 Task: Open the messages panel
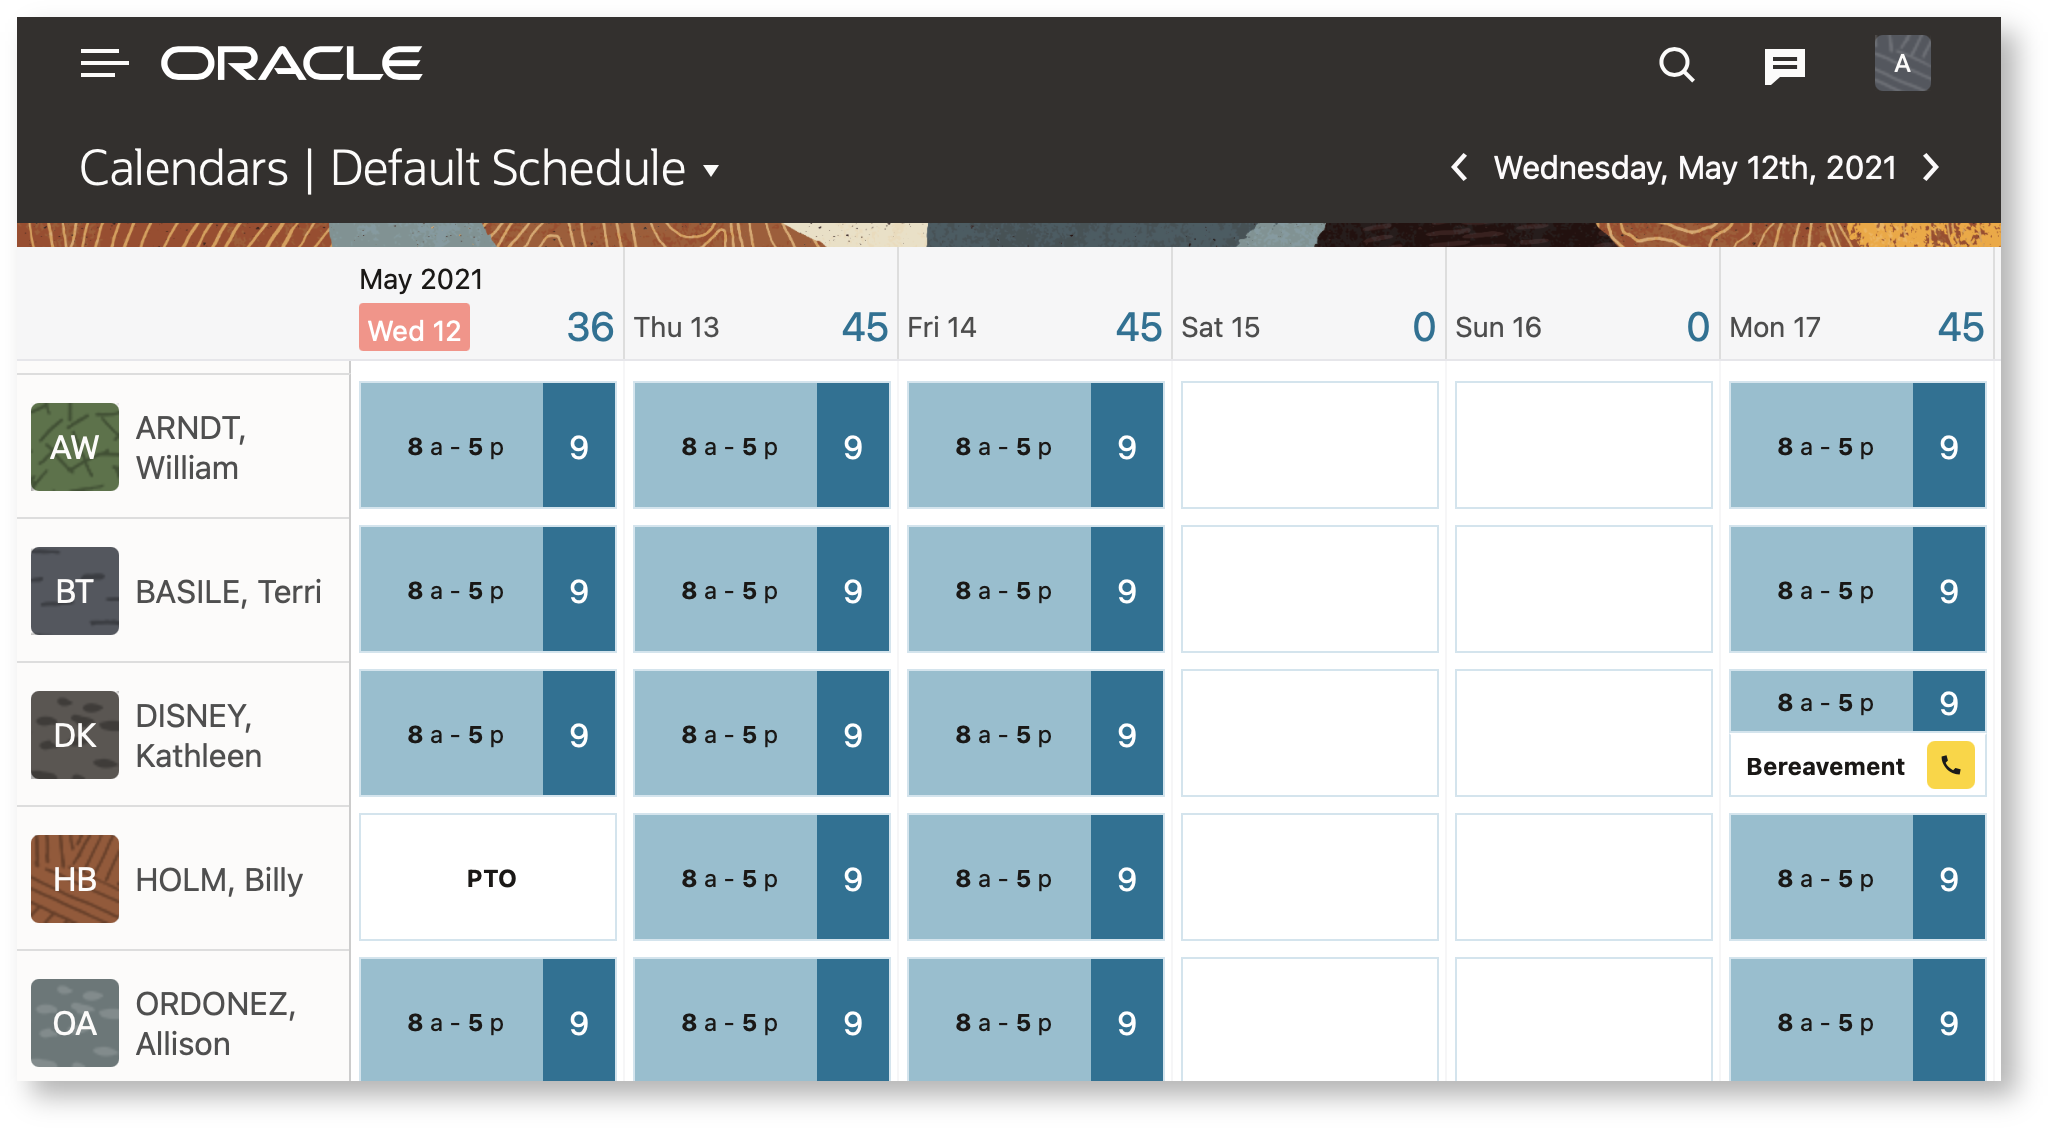point(1785,64)
